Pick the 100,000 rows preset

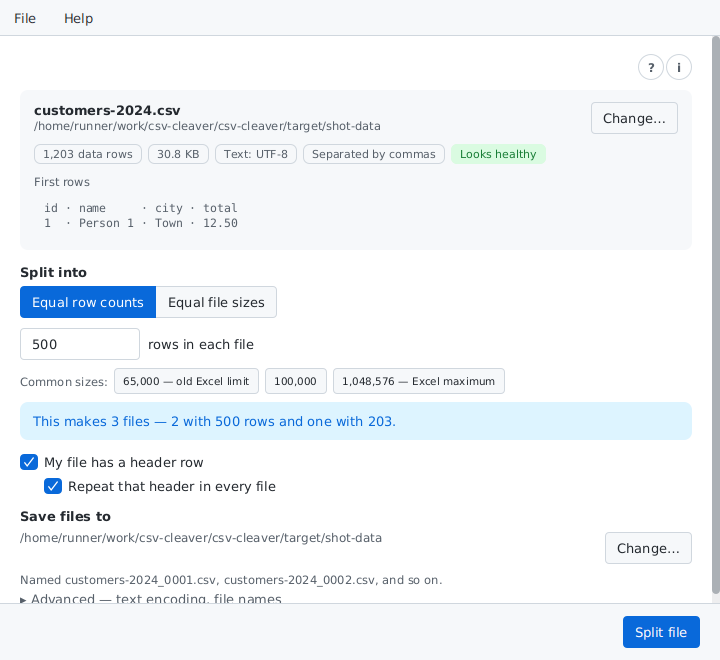tap(296, 381)
